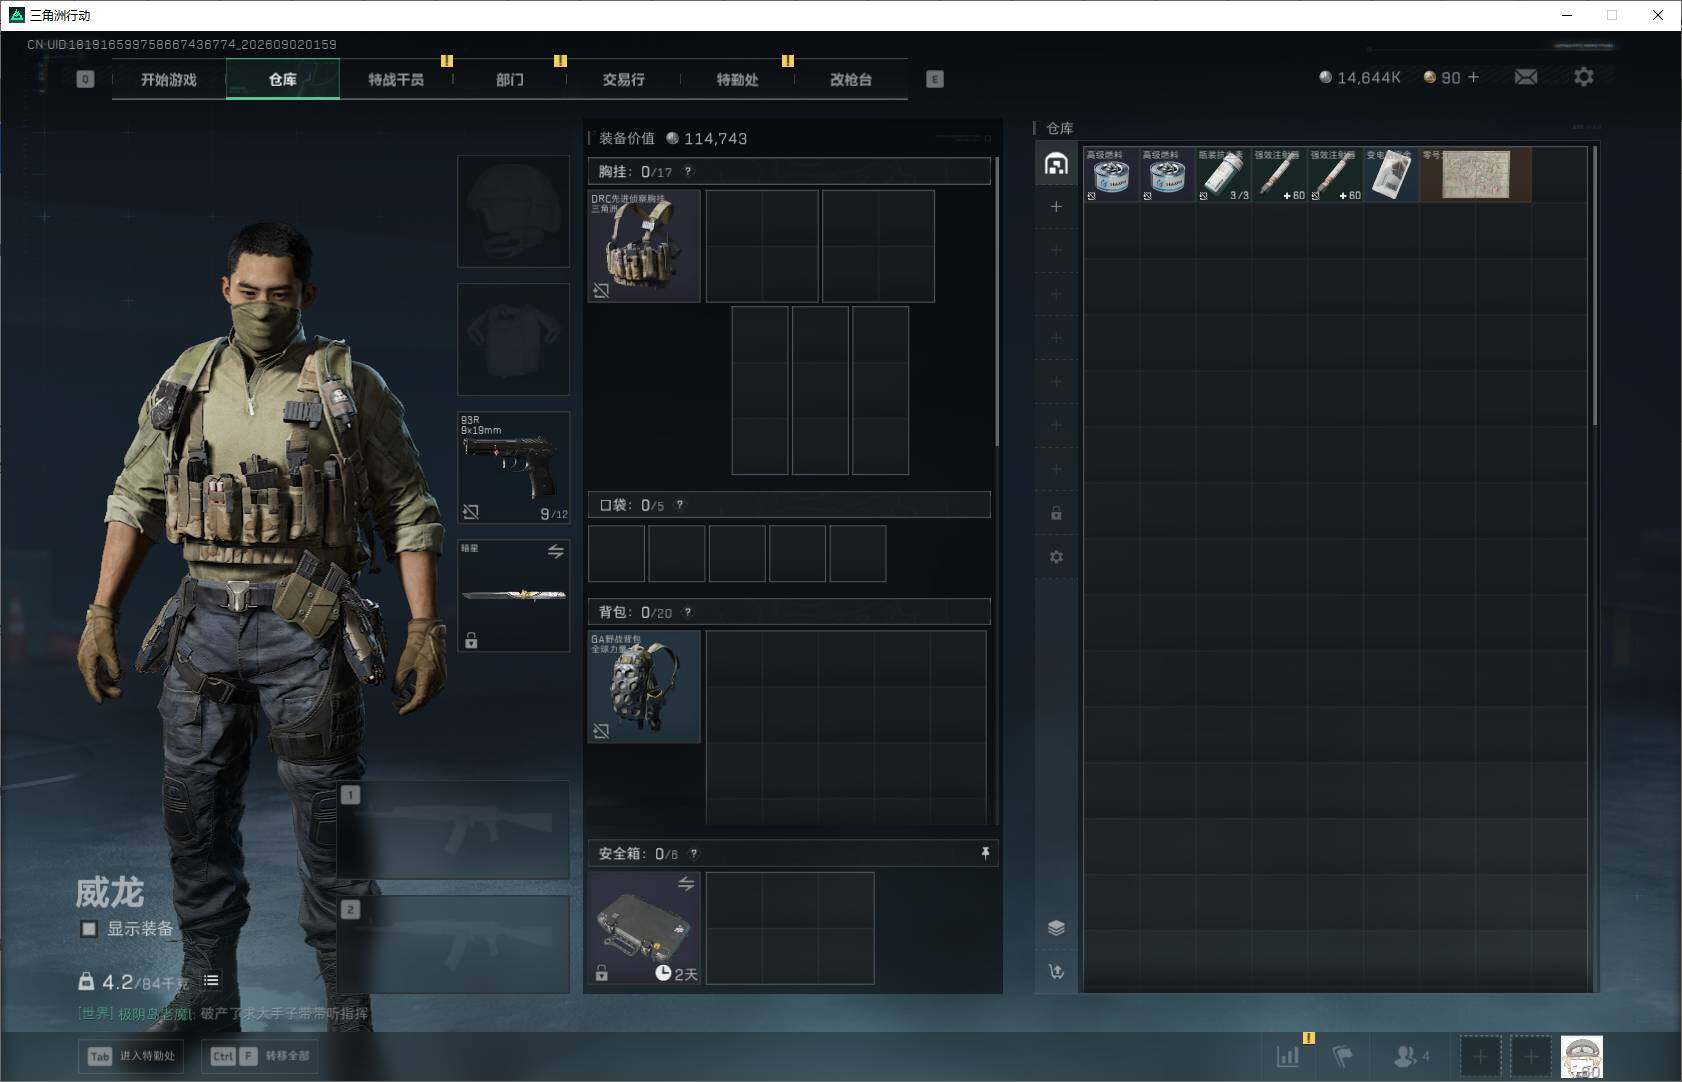The image size is (1682, 1082).
Task: Click empty primary weapon slot 1
Action: click(x=454, y=830)
